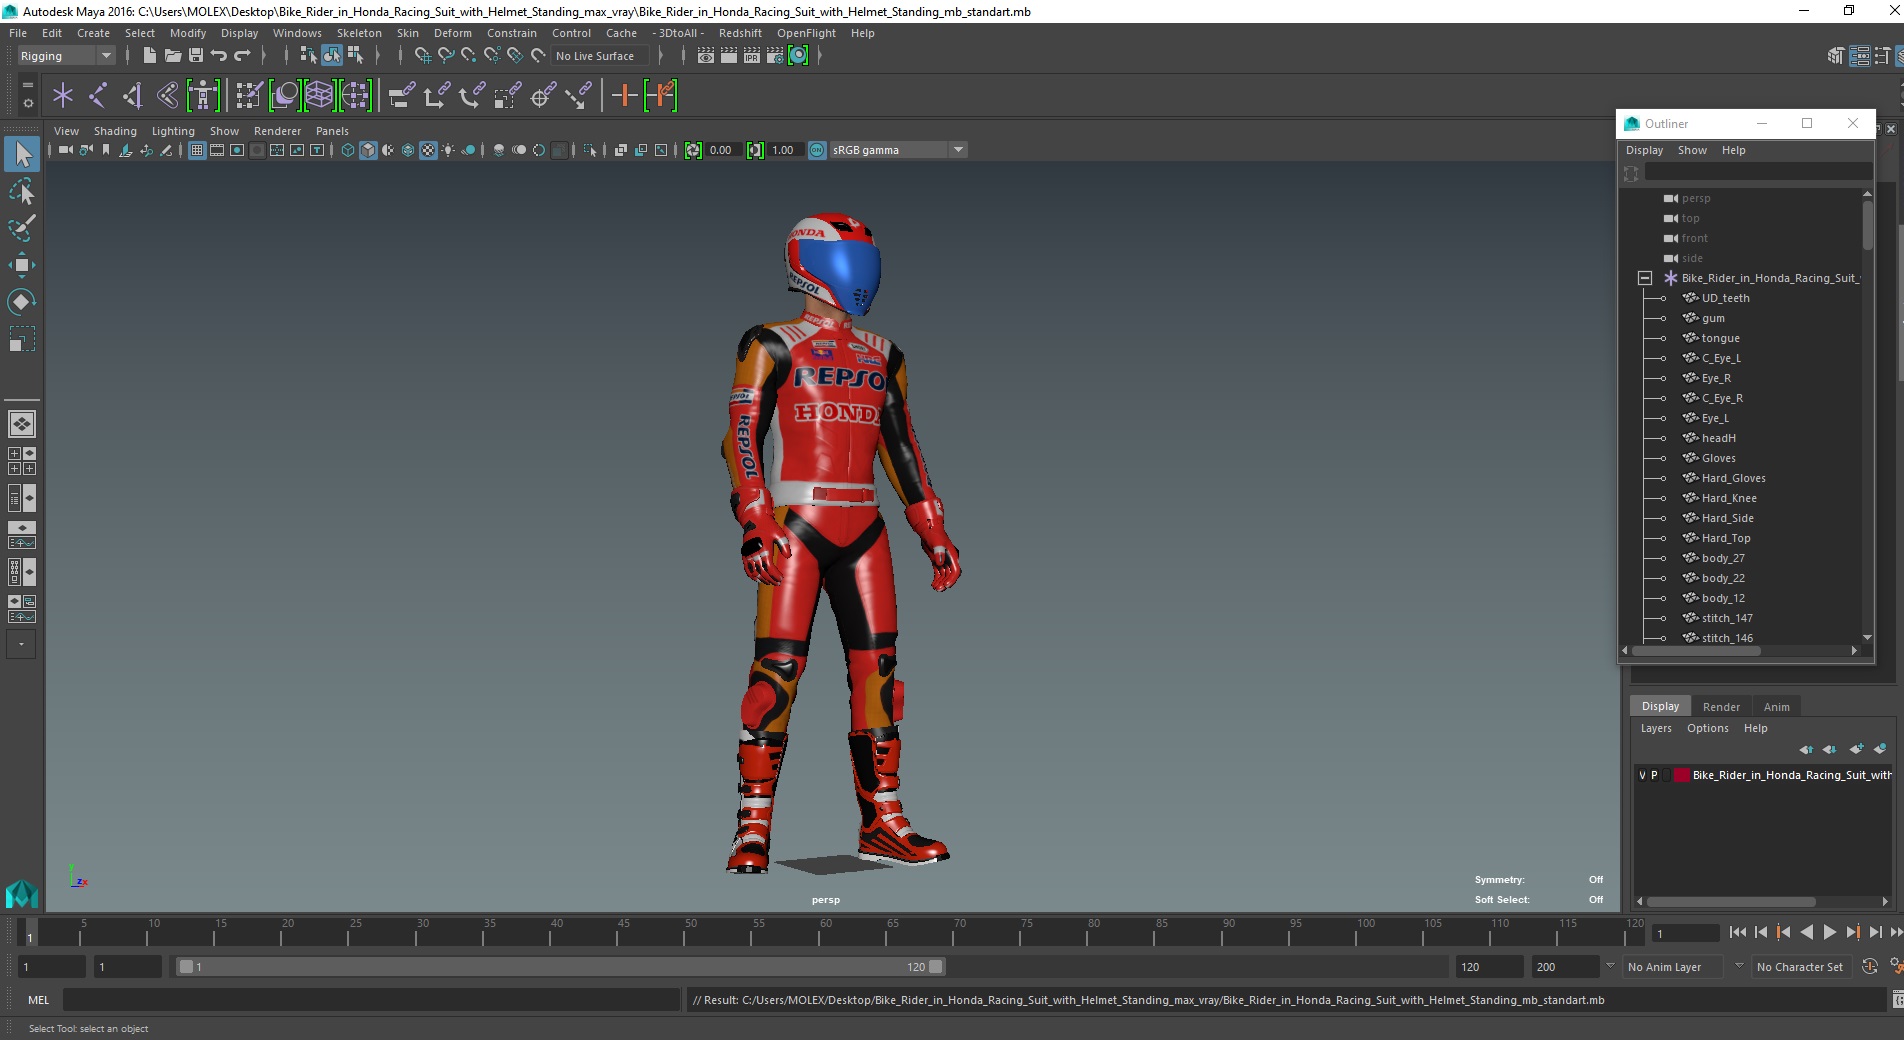The width and height of the screenshot is (1904, 1040).
Task: Toggle layer visibility V box
Action: (1642, 775)
